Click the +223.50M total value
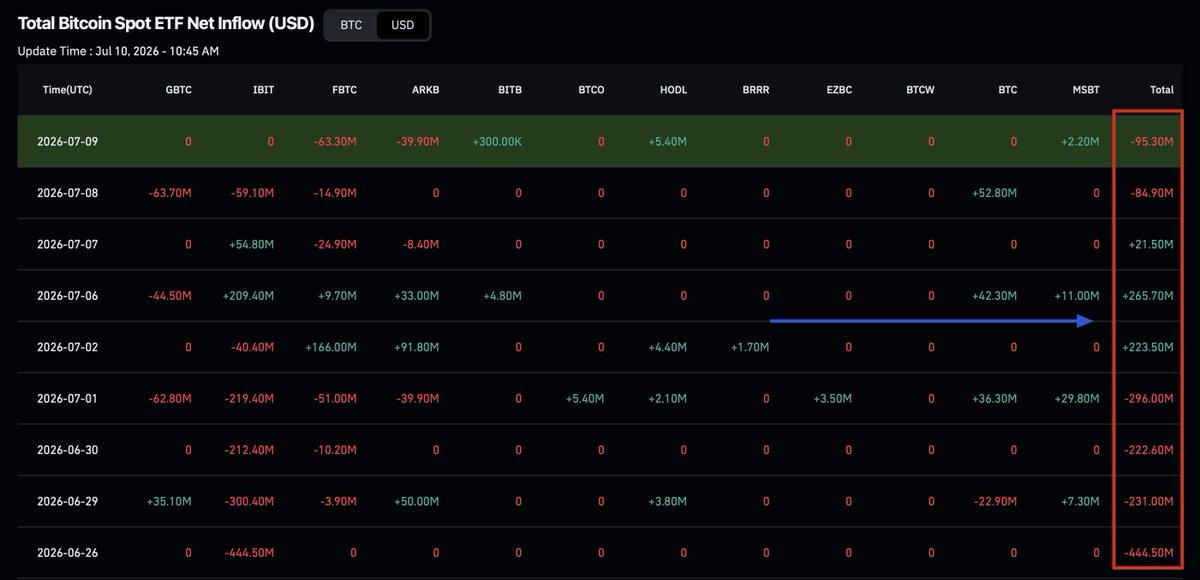The image size is (1200, 580). tap(1149, 348)
